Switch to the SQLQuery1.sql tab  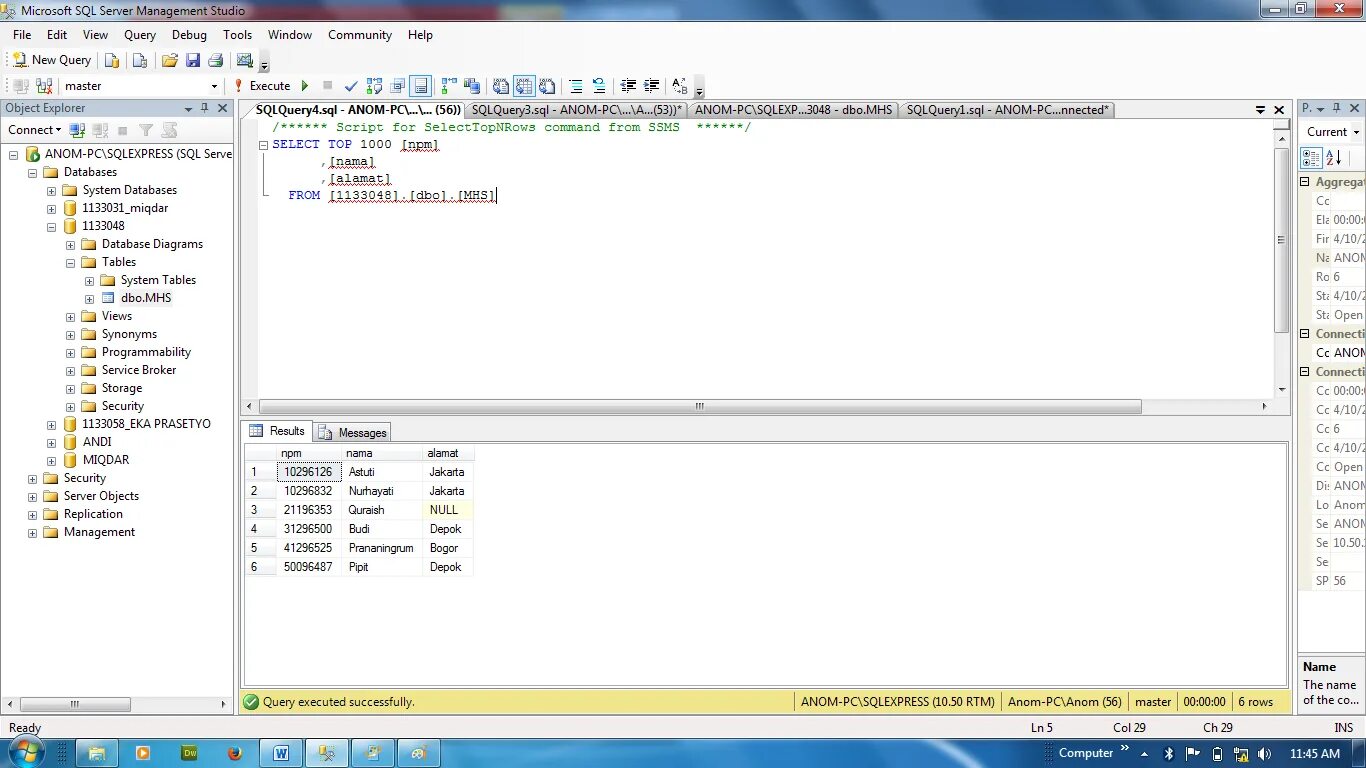[x=1007, y=110]
